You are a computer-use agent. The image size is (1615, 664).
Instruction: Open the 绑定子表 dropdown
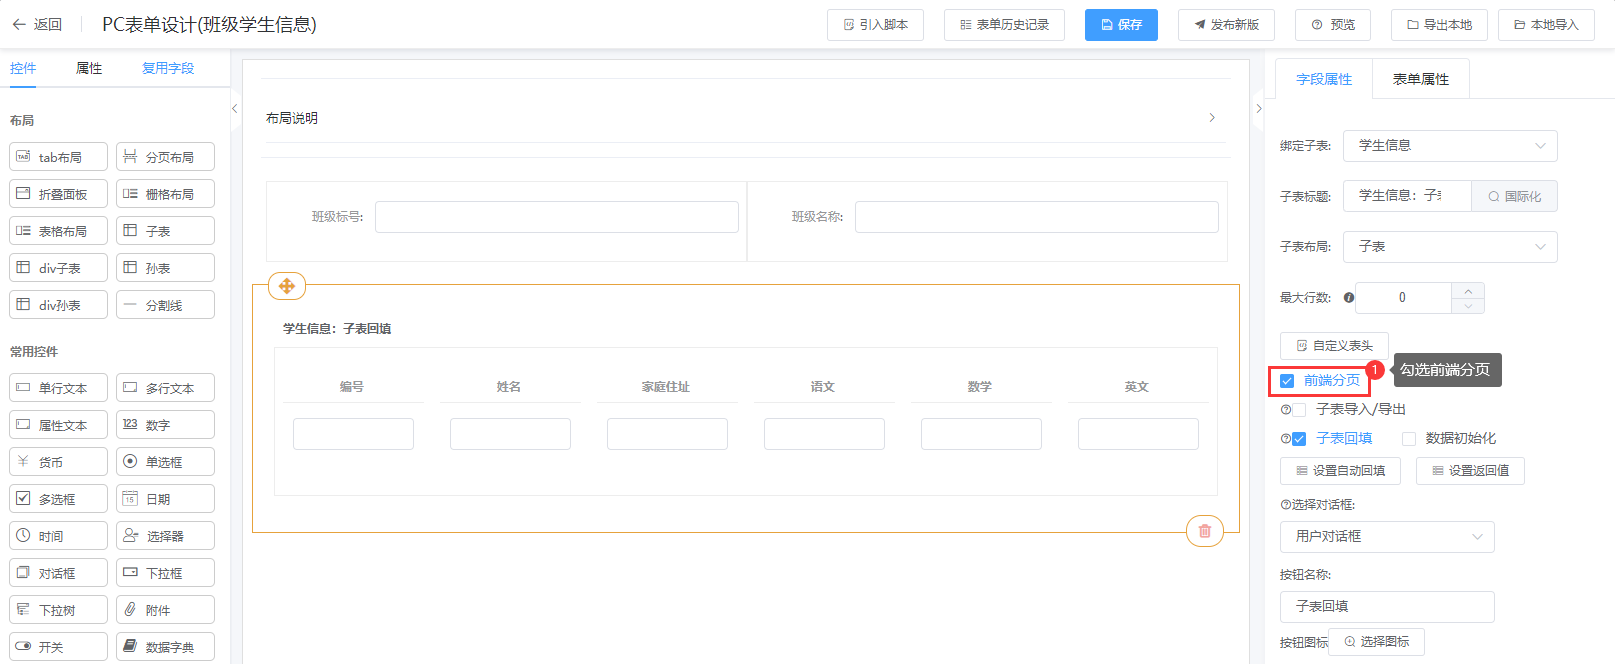pyautogui.click(x=1449, y=146)
